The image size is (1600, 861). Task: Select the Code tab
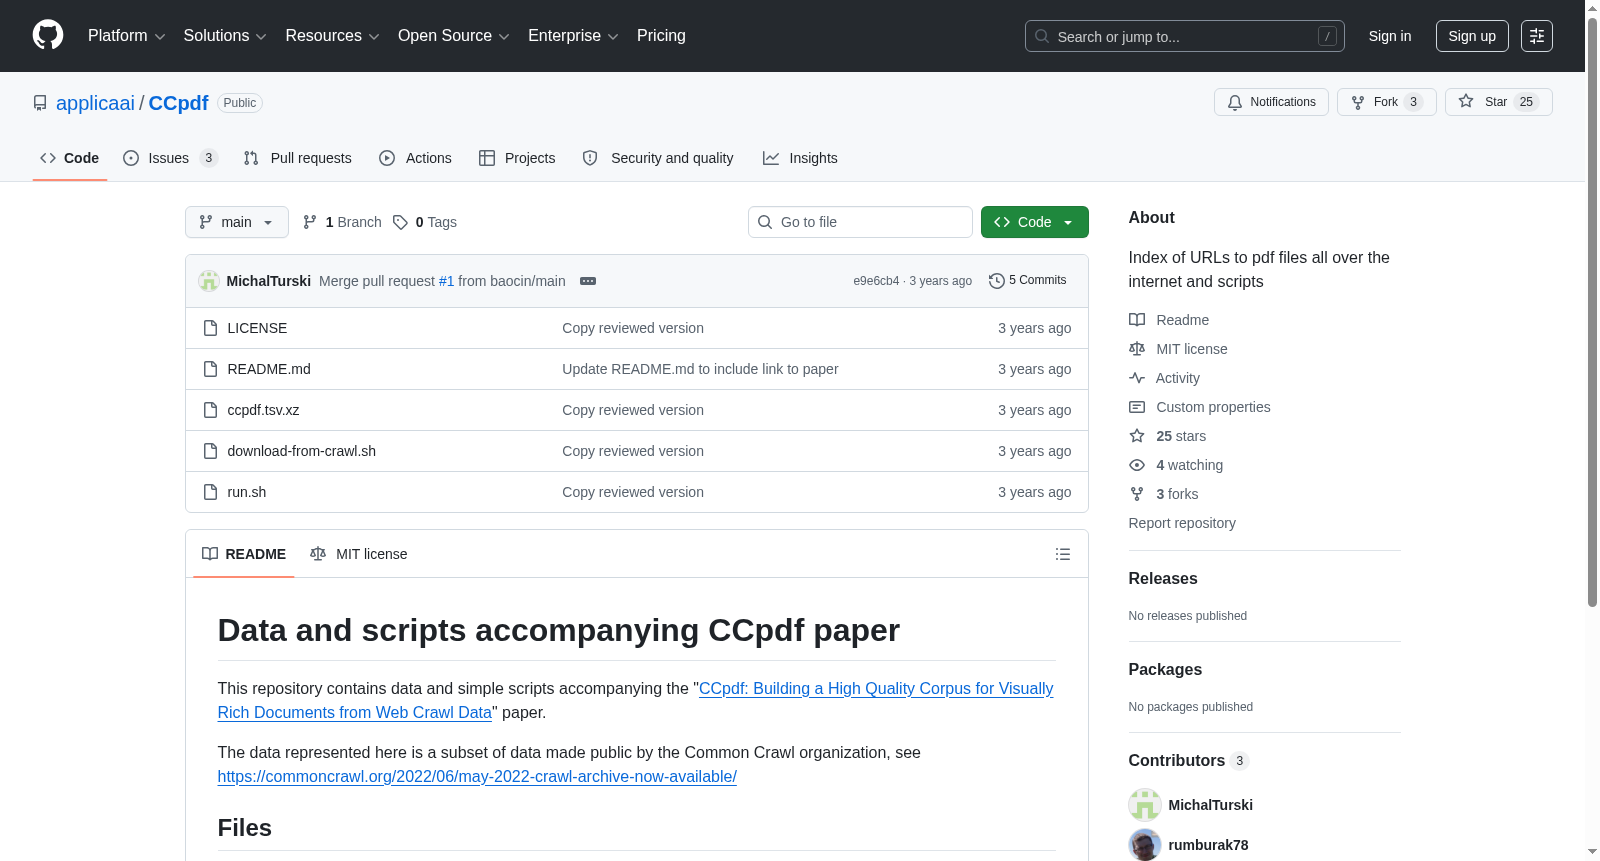(x=70, y=158)
